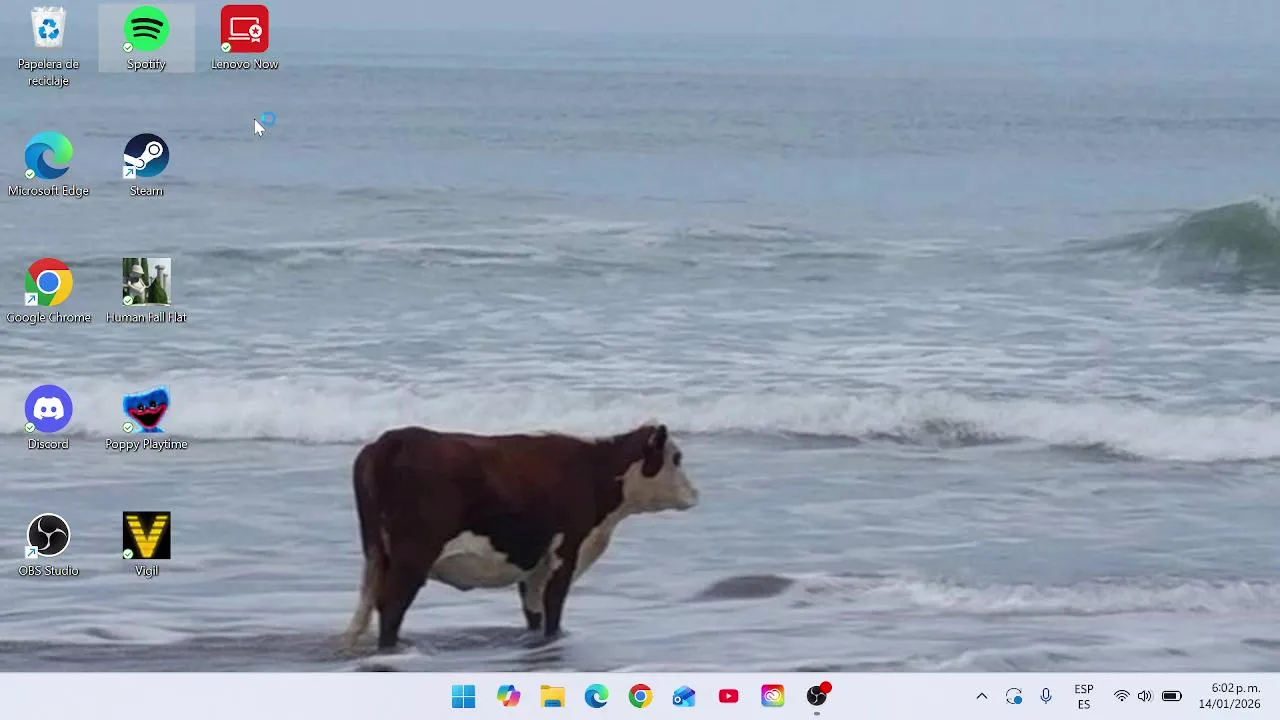Open Copilot from the taskbar
The width and height of the screenshot is (1280, 720).
point(508,696)
